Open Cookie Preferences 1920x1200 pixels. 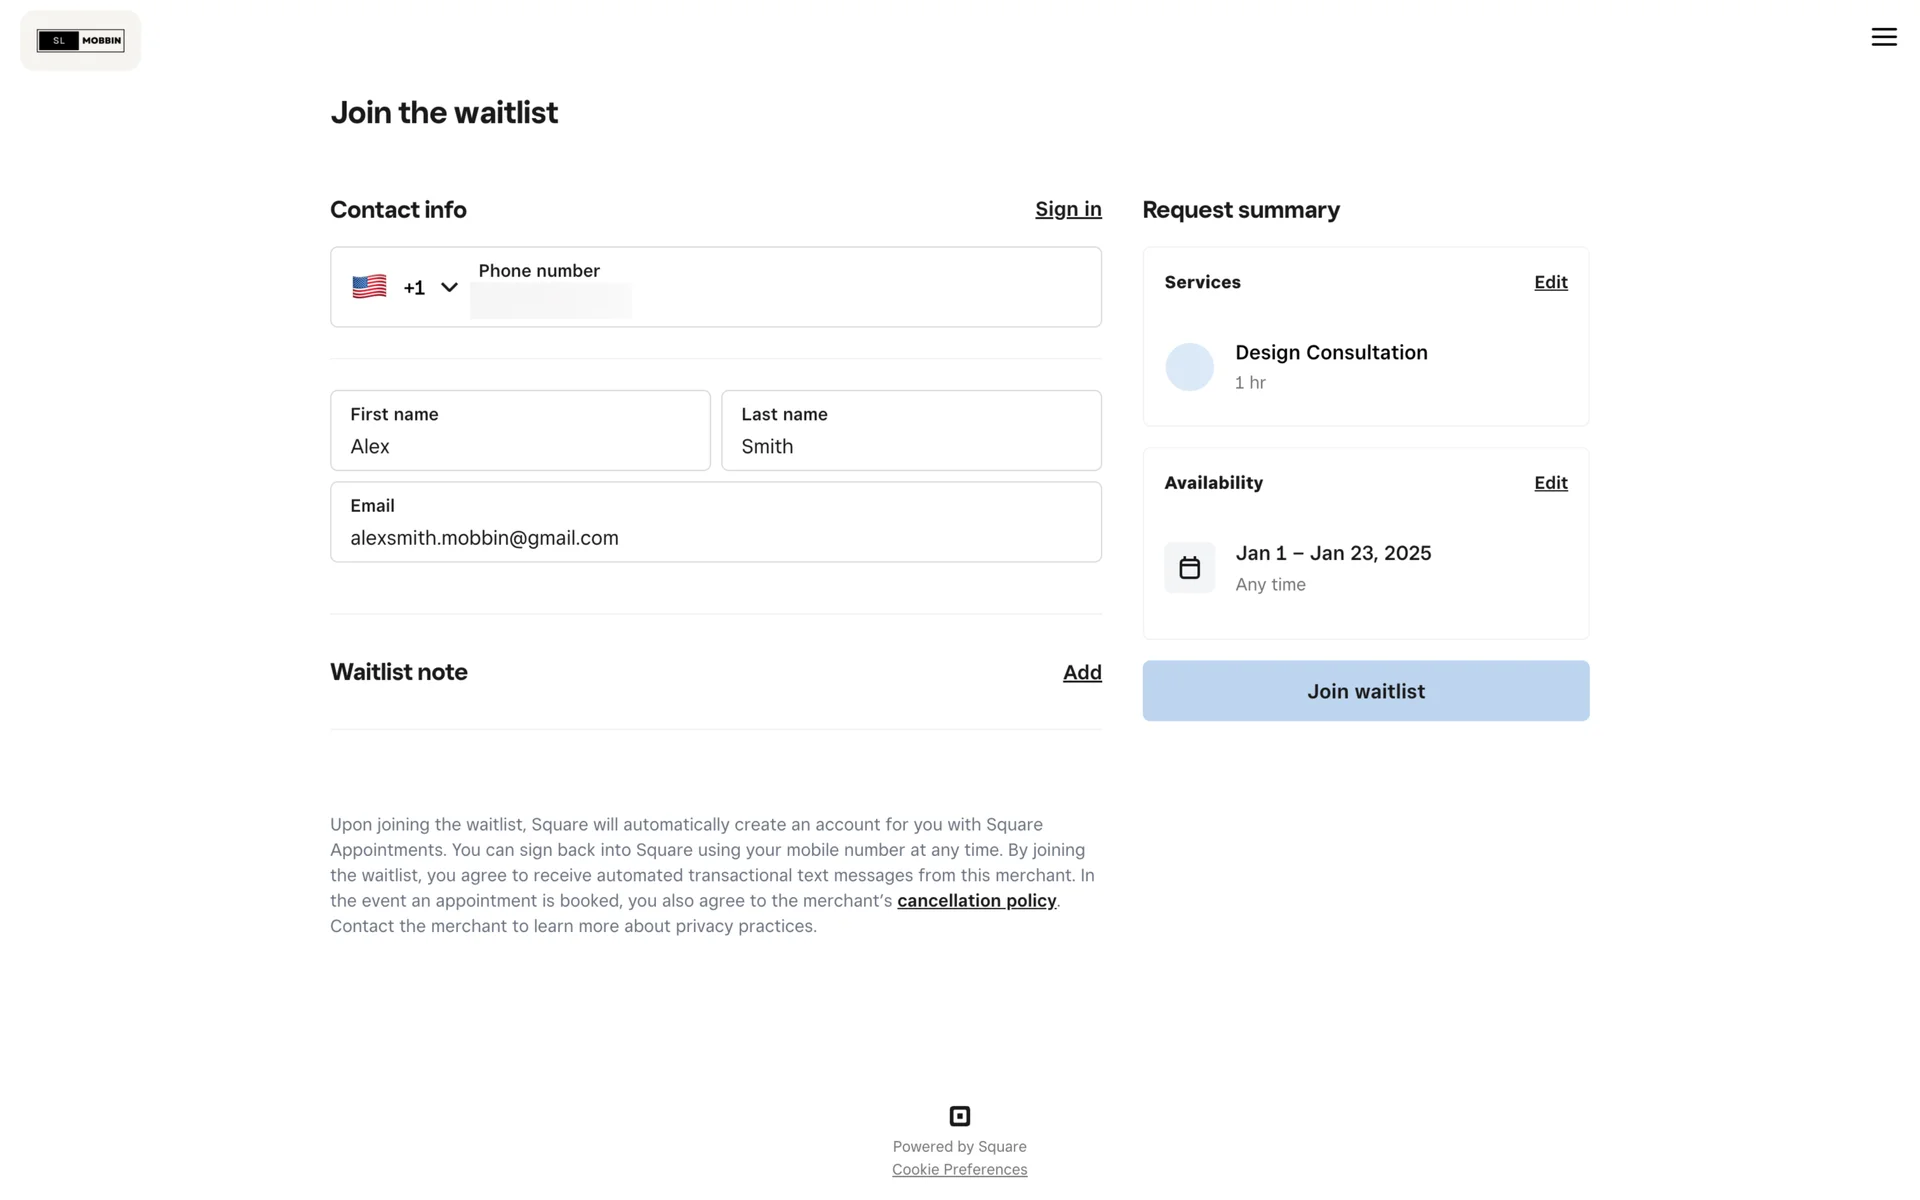click(959, 1170)
